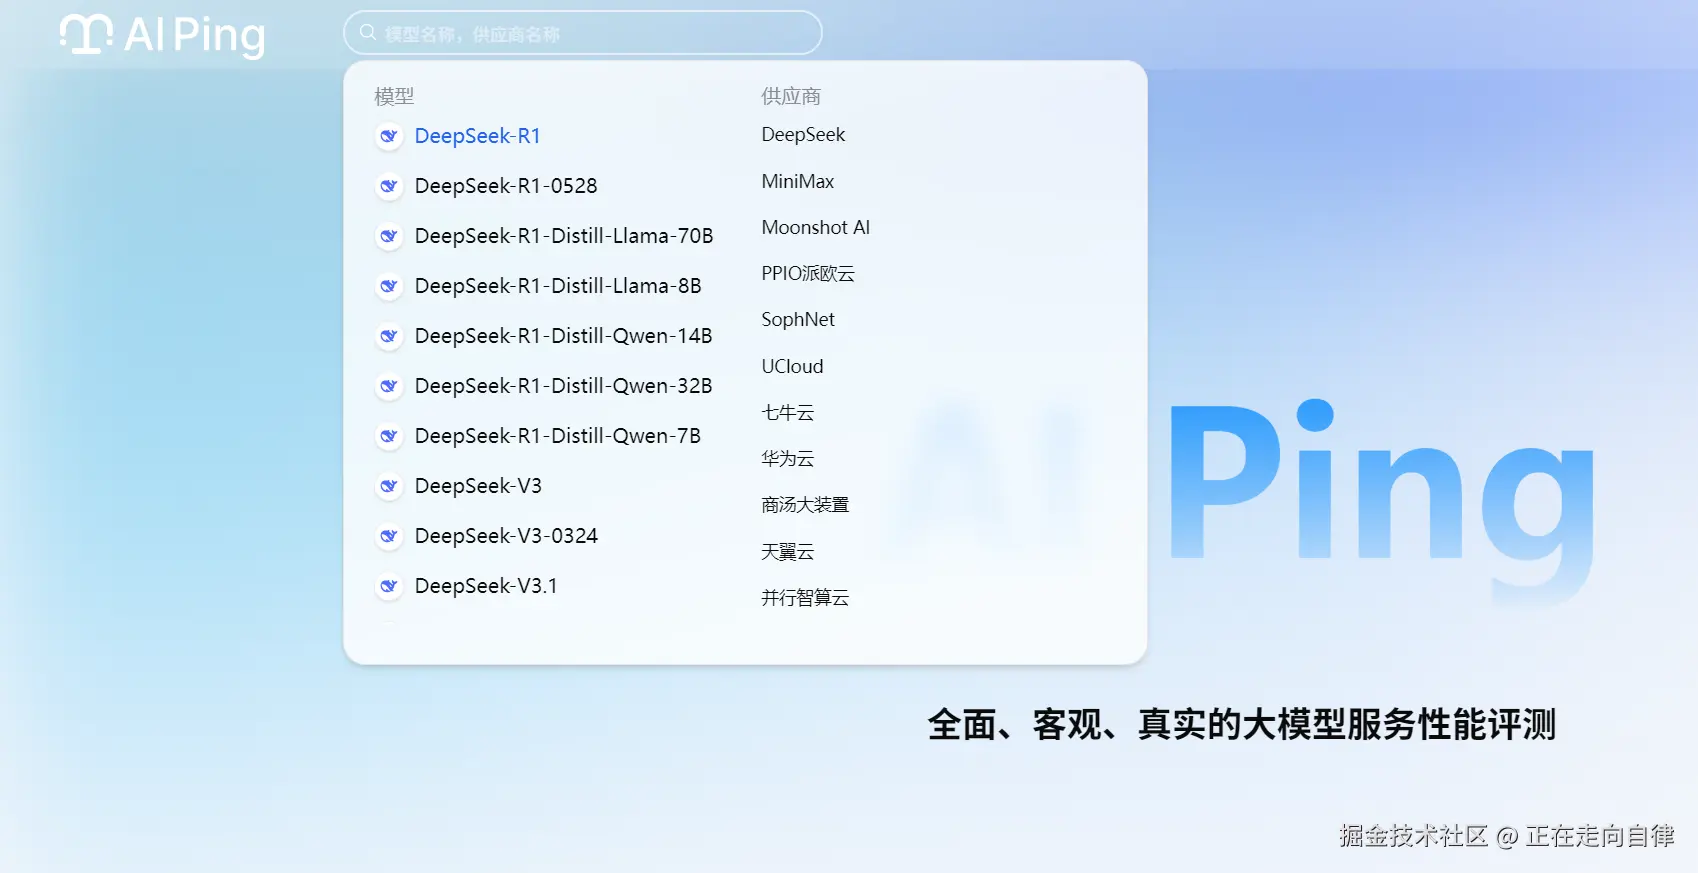
Task: Select DeepSeek under the supplier column
Action: coord(803,135)
